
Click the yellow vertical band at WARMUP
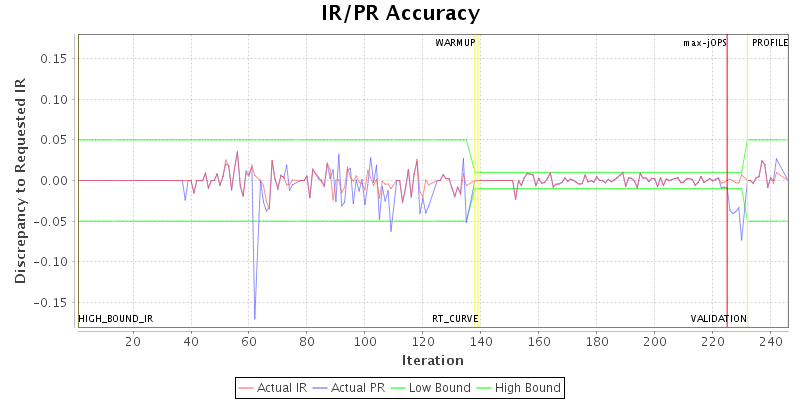(477, 180)
